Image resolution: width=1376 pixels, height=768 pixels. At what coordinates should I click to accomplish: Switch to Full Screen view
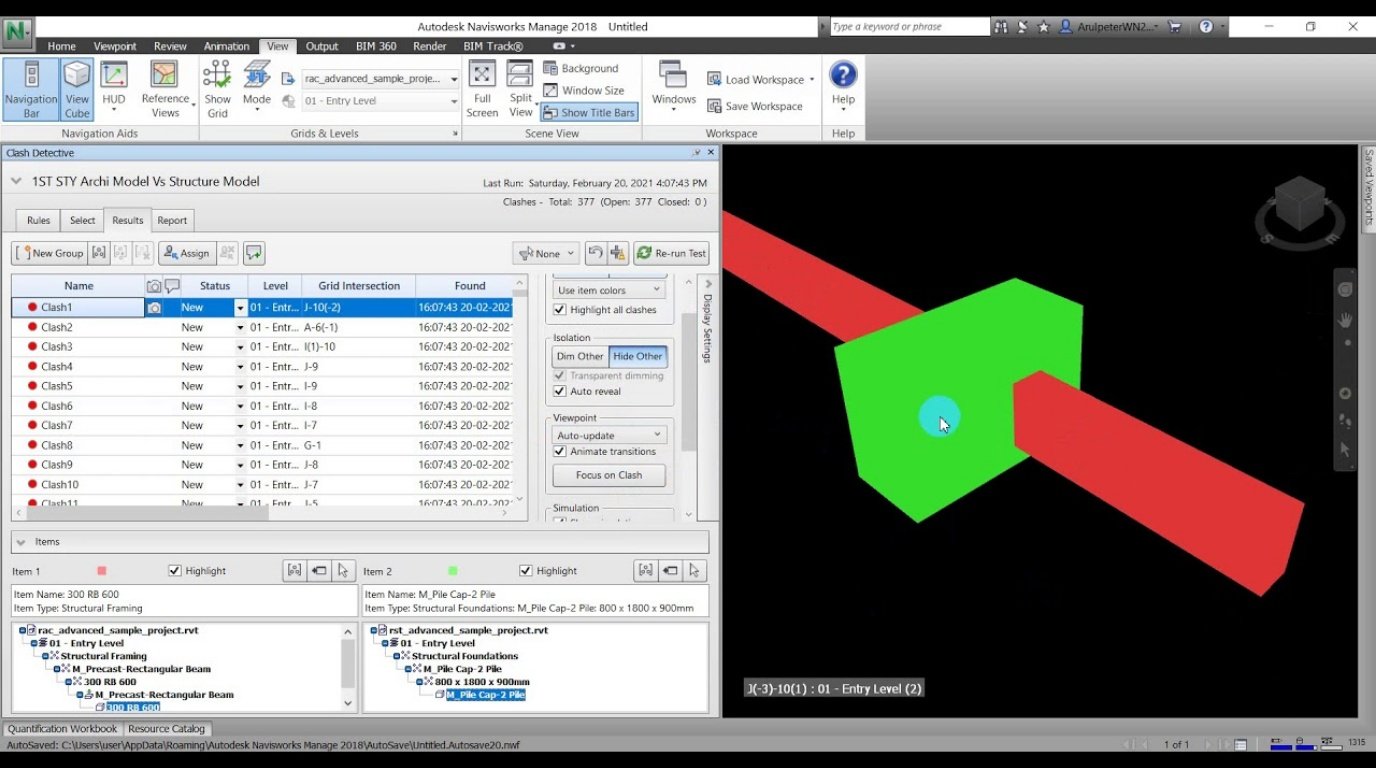click(x=482, y=89)
